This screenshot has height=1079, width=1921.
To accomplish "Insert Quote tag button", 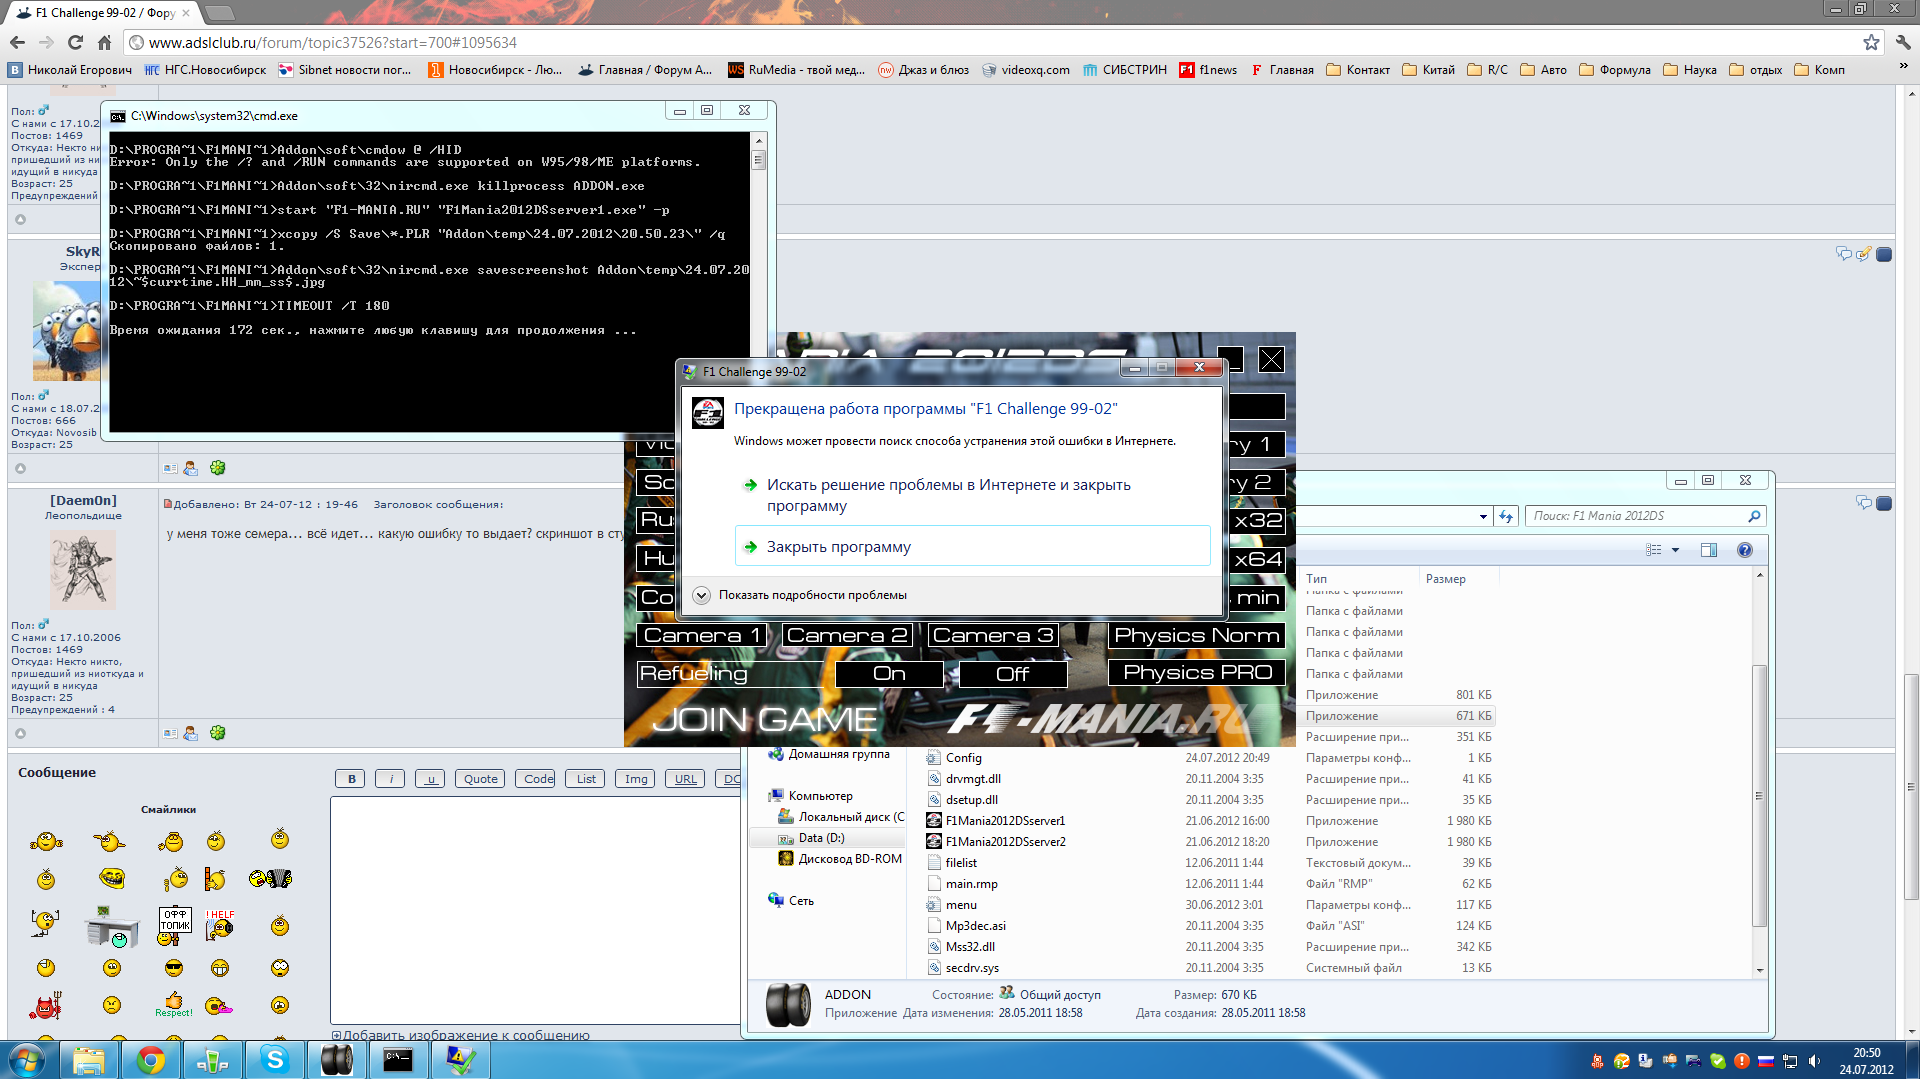I will [x=480, y=779].
